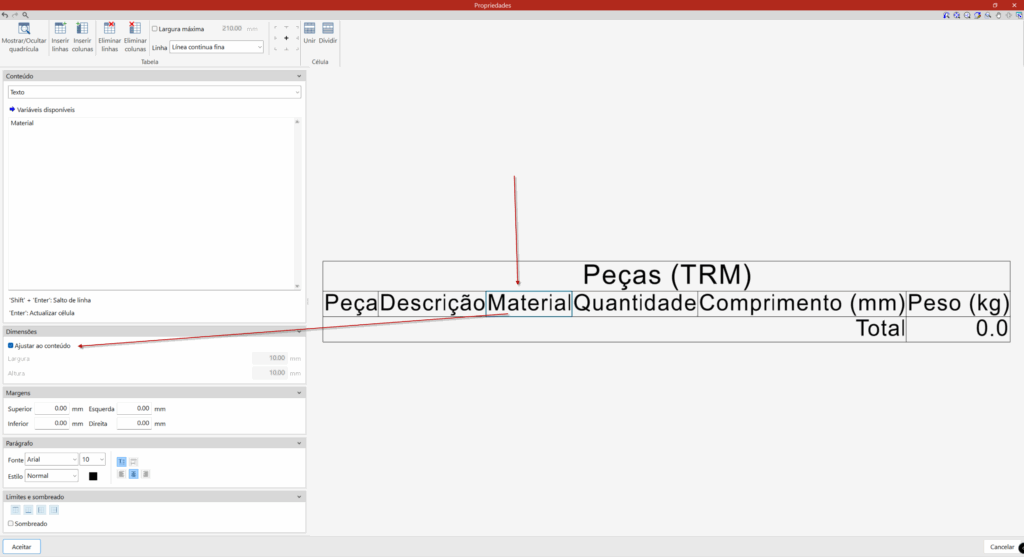1024x557 pixels.
Task: Click the Eliminar linhas icon
Action: (109, 30)
